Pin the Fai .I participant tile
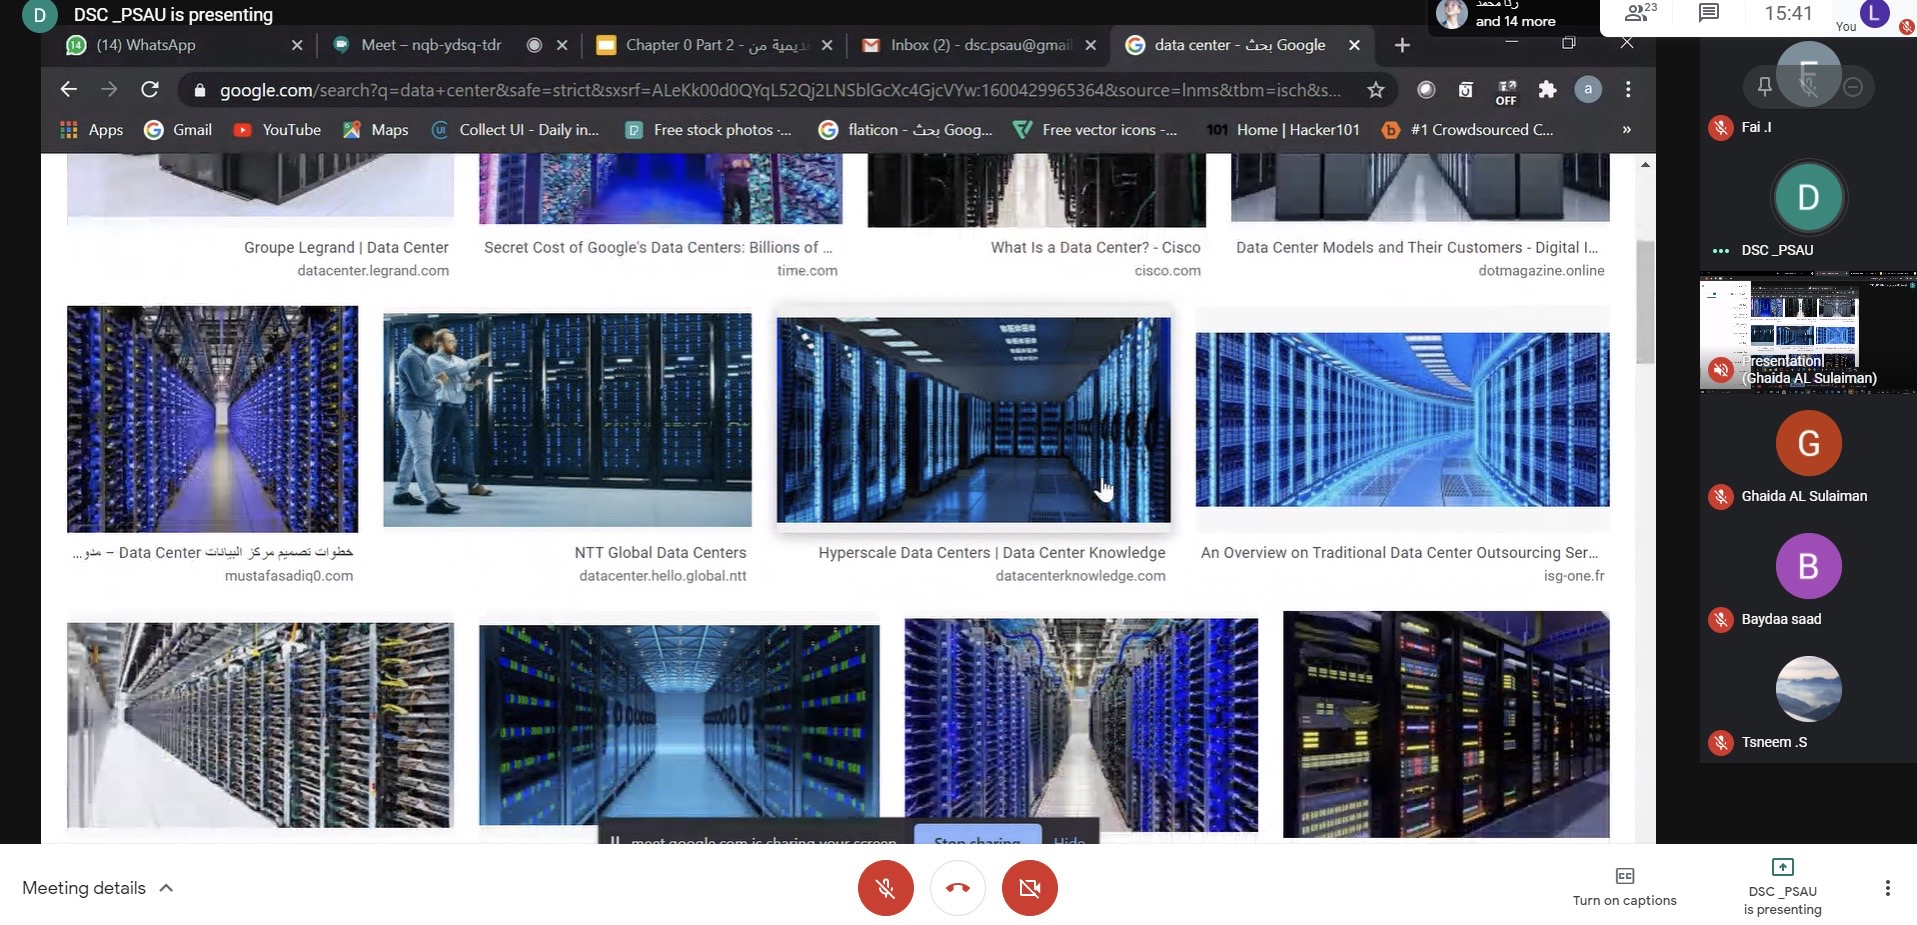 coord(1765,87)
